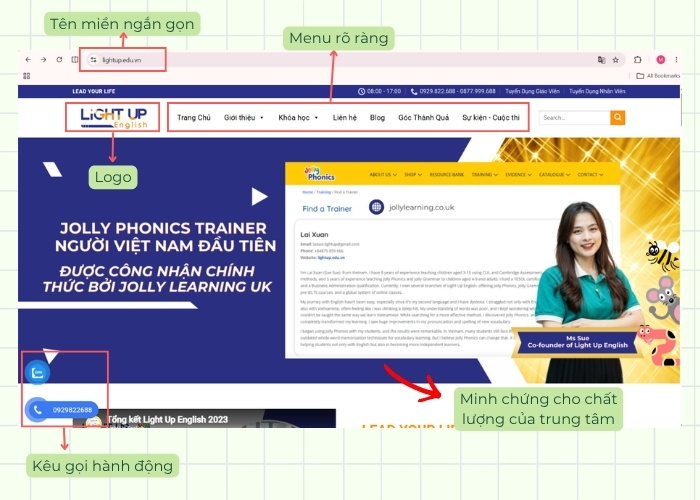Open the Sự kiện - Cuộc thi menu
The height and width of the screenshot is (500, 700).
pyautogui.click(x=491, y=117)
